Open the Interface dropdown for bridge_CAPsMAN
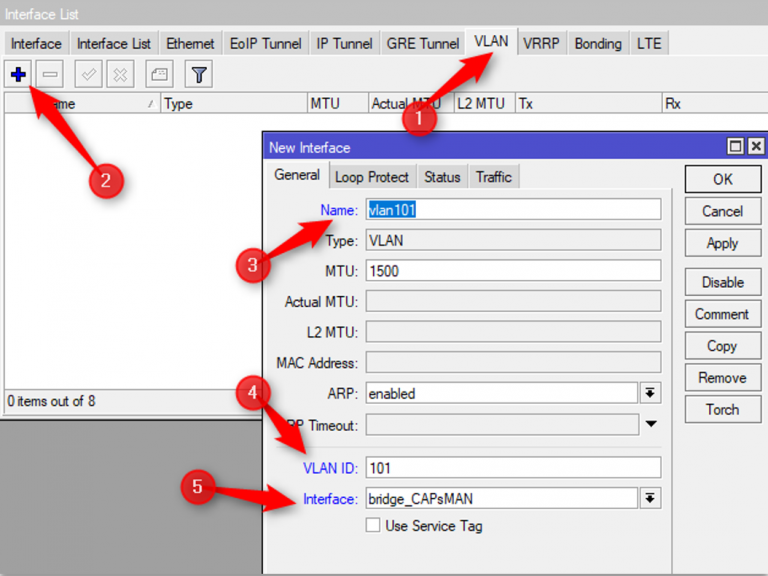This screenshot has width=768, height=576. point(649,498)
